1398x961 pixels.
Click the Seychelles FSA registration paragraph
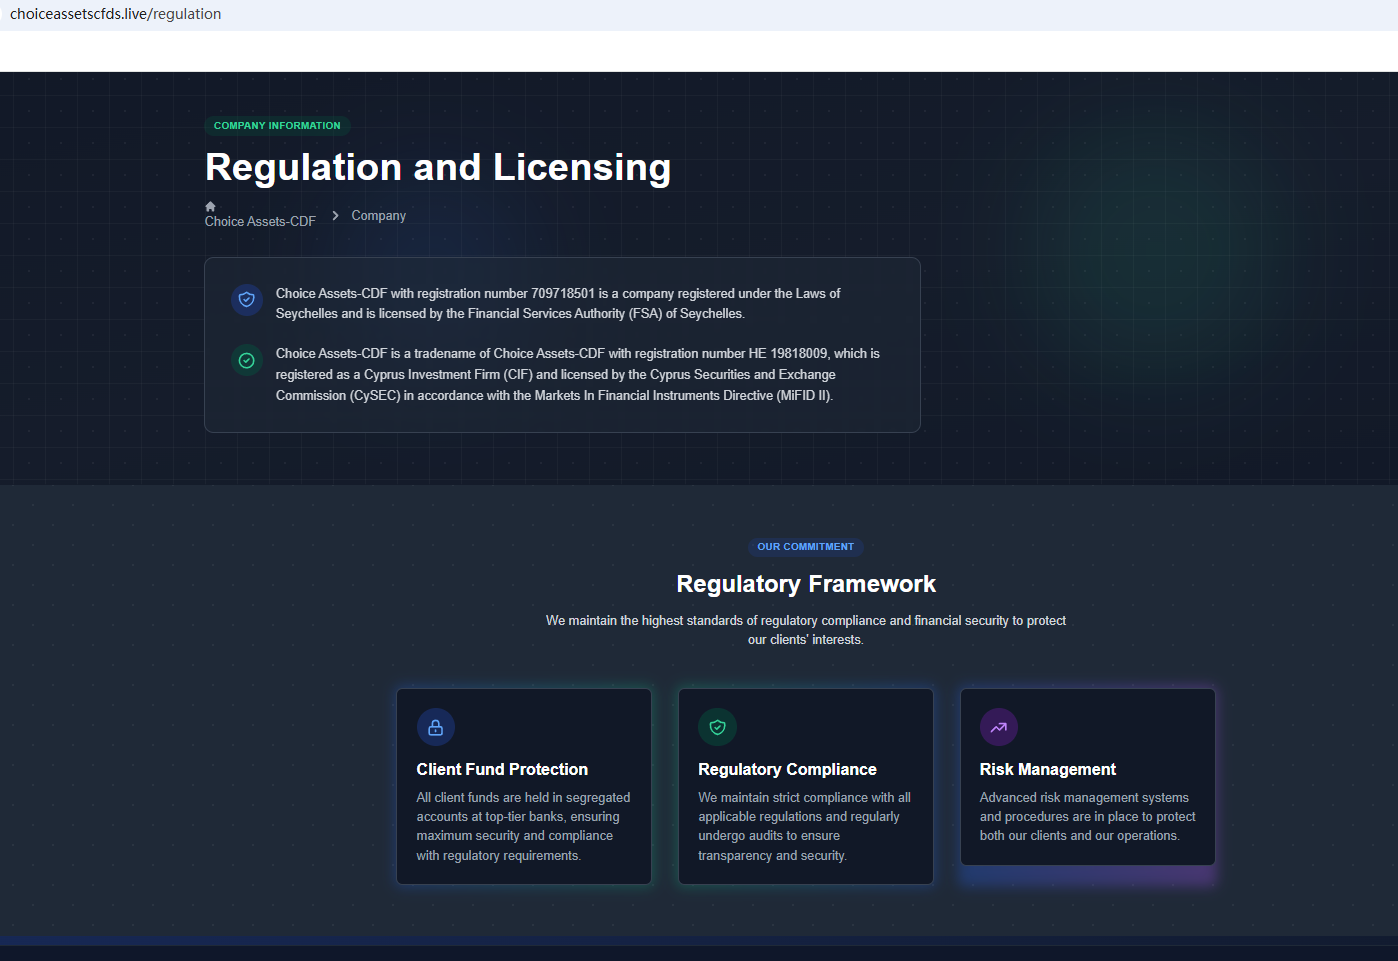[x=558, y=303]
